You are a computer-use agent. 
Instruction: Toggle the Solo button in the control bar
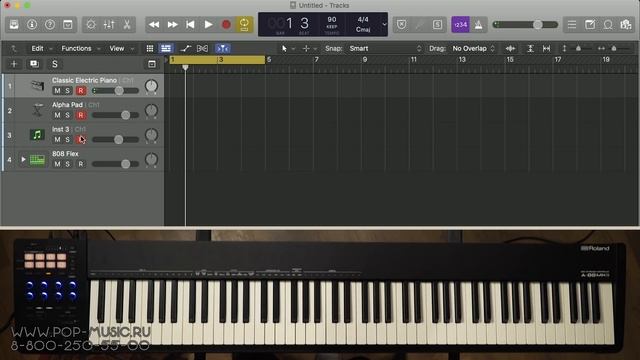(x=437, y=24)
